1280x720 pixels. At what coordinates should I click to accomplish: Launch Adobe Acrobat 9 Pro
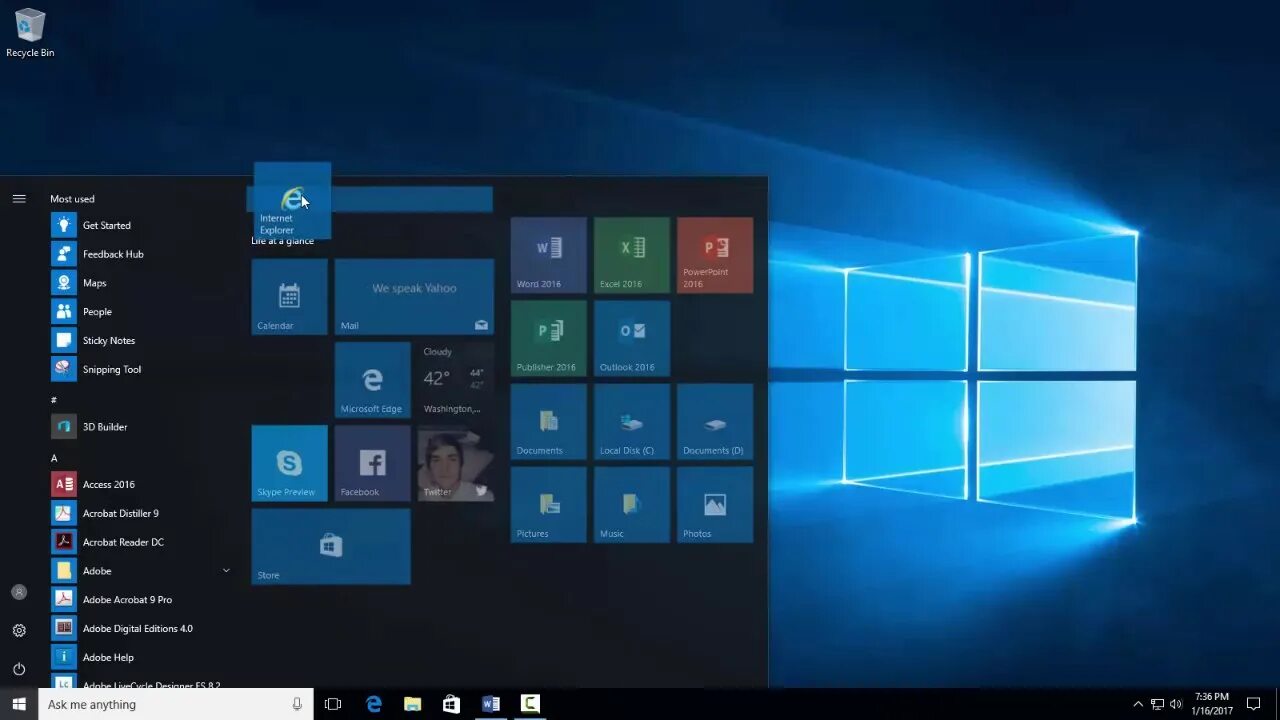pos(140,600)
